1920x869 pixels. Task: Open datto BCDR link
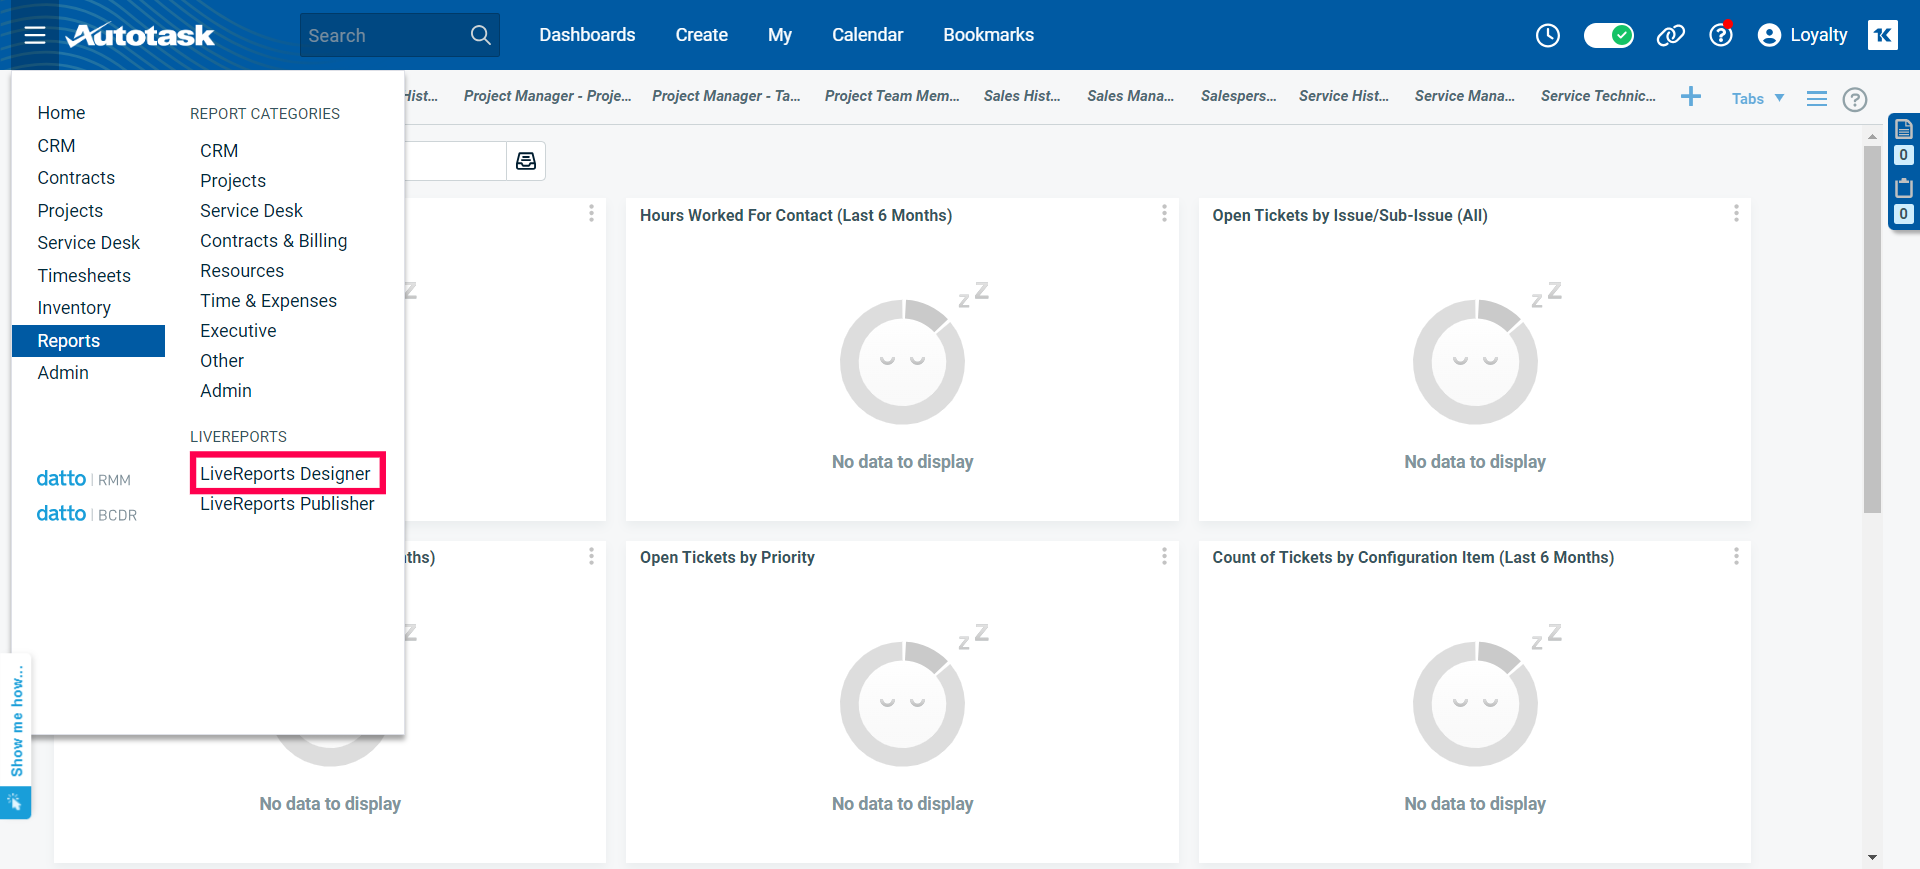tap(87, 514)
